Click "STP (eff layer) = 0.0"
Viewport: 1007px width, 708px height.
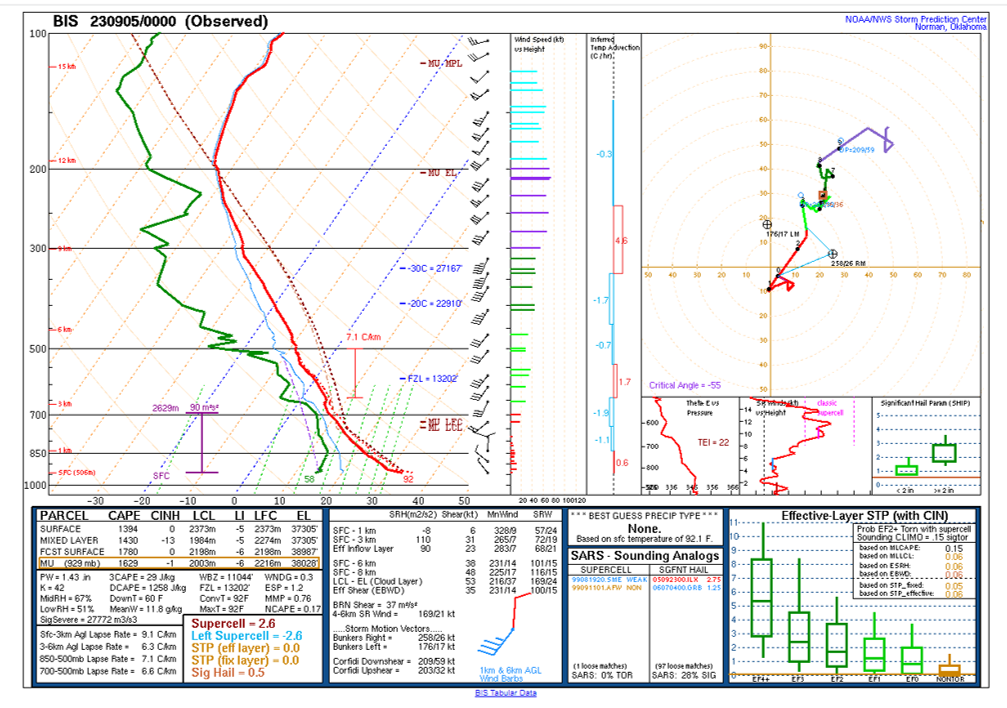point(245,648)
